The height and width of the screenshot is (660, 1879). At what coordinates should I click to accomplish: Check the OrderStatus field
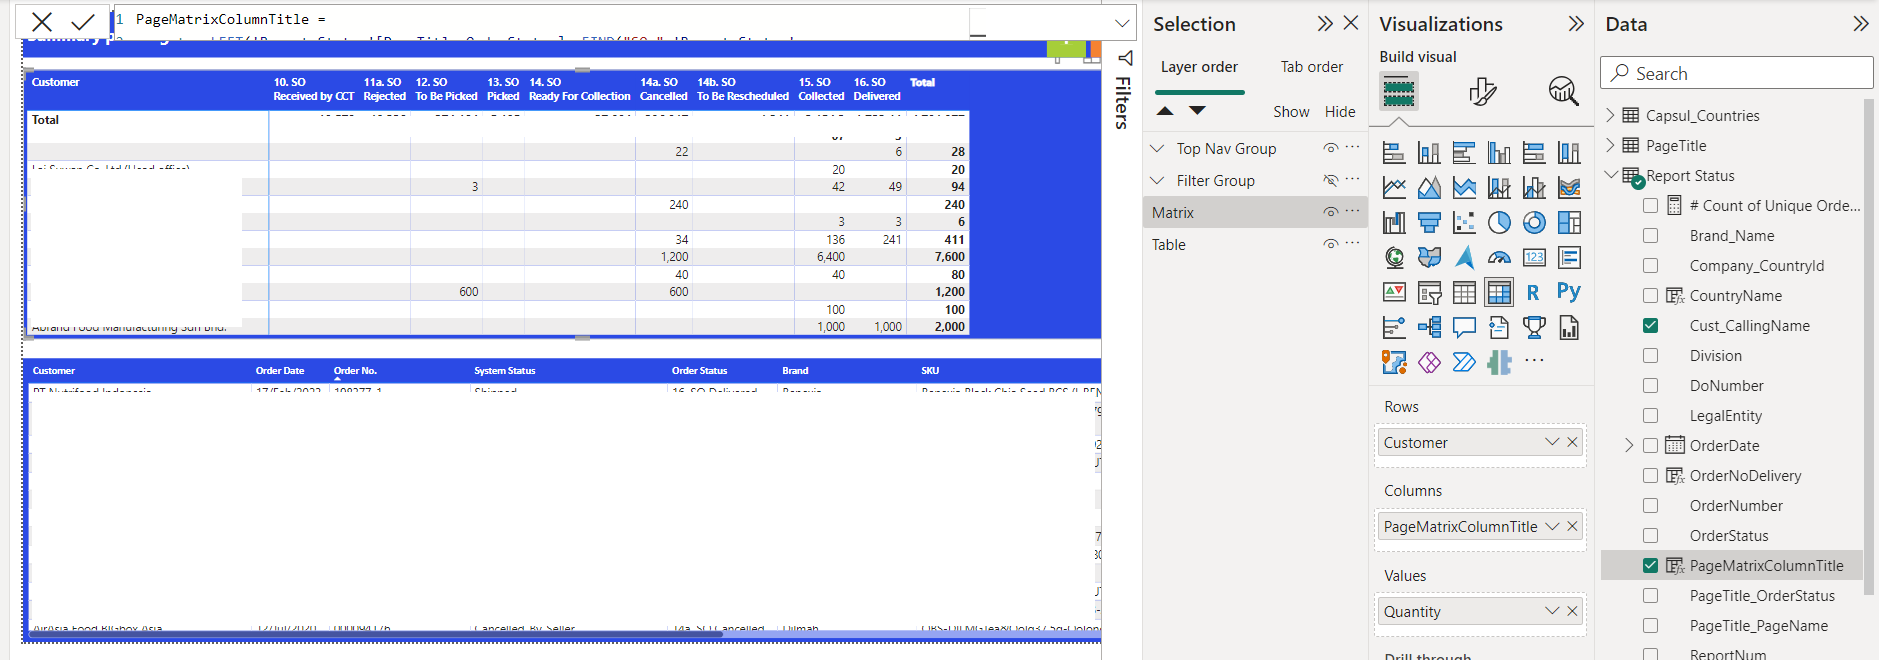pyautogui.click(x=1650, y=536)
